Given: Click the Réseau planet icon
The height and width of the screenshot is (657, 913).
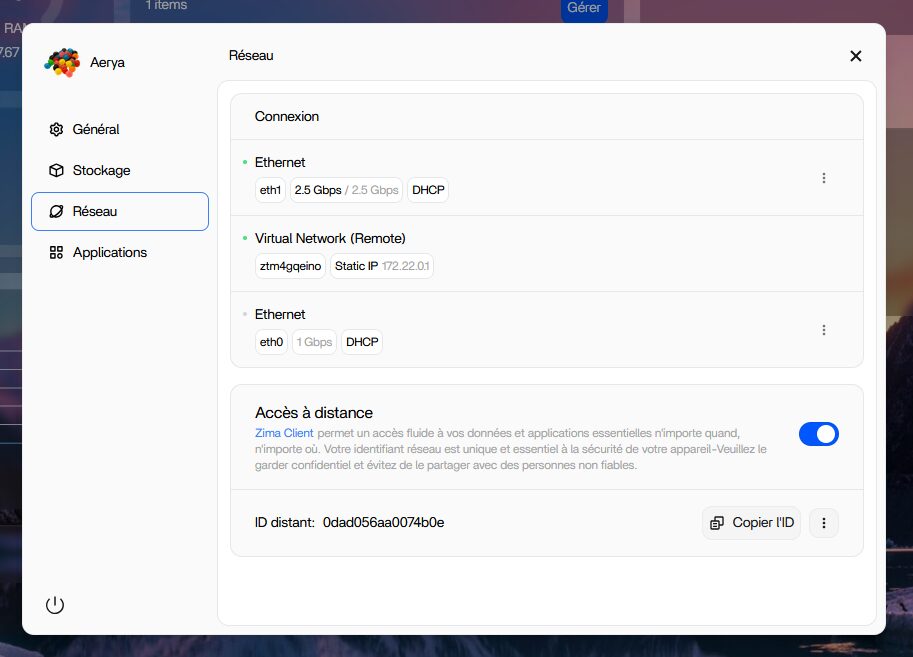Looking at the screenshot, I should coord(57,212).
